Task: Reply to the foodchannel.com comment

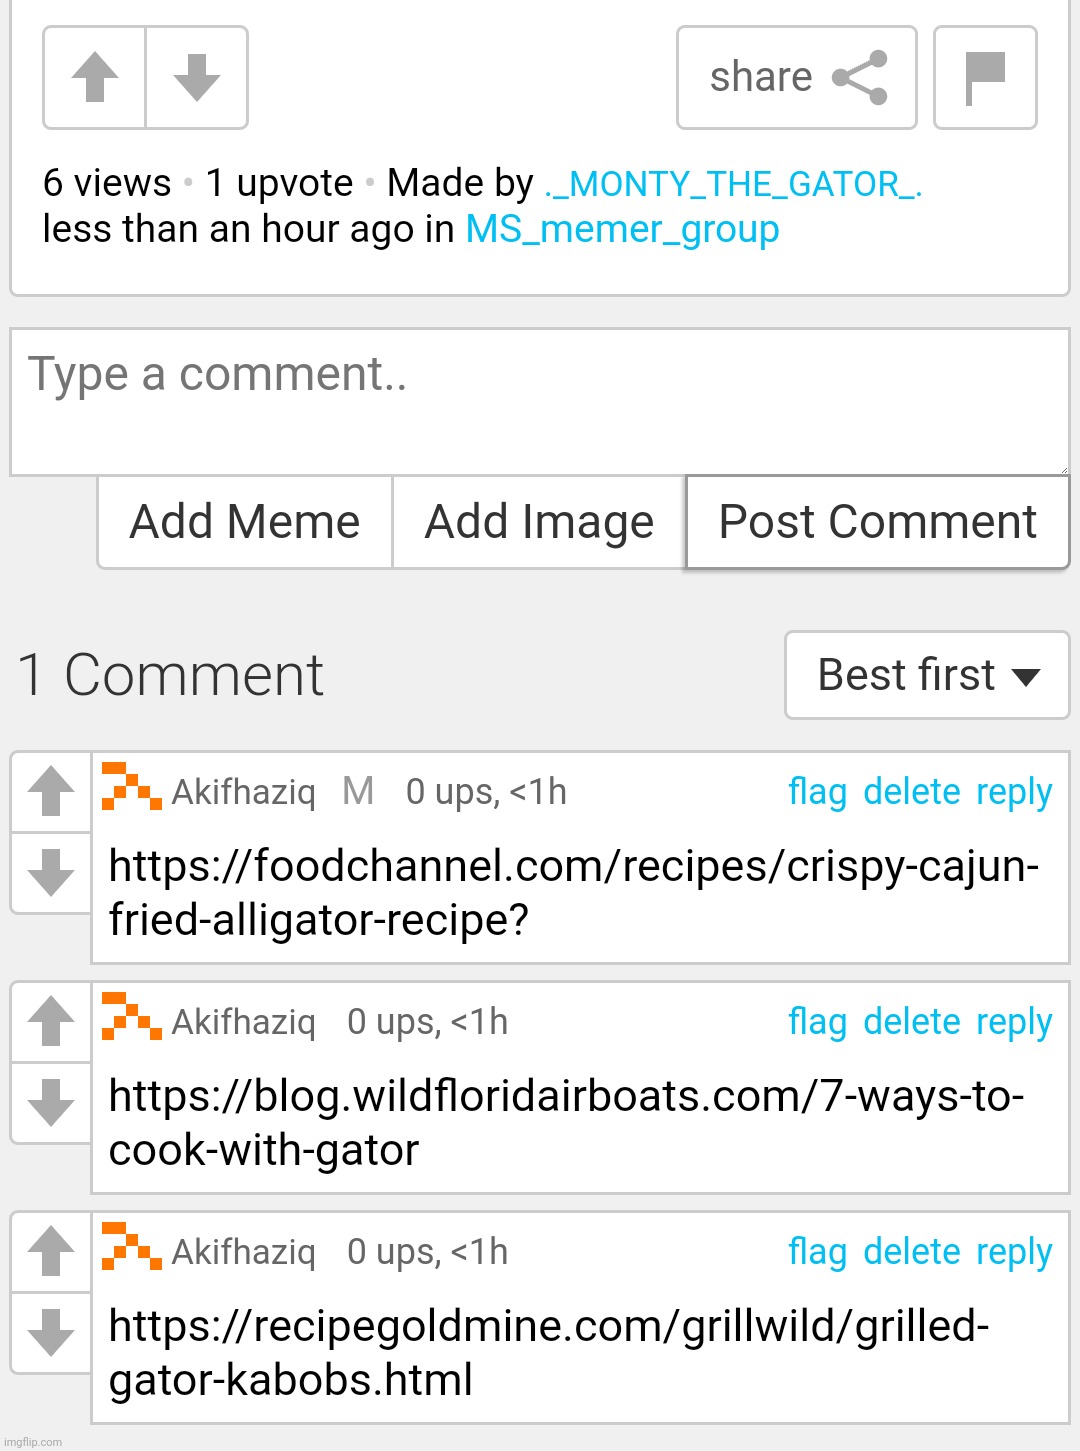Action: pyautogui.click(x=1014, y=792)
